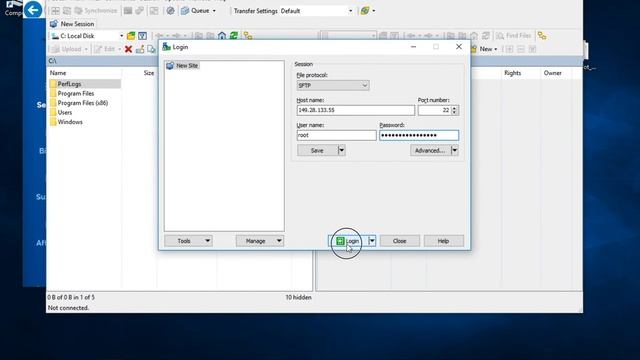This screenshot has width=640, height=360.
Task: Select the Windows folder
Action: click(70, 122)
